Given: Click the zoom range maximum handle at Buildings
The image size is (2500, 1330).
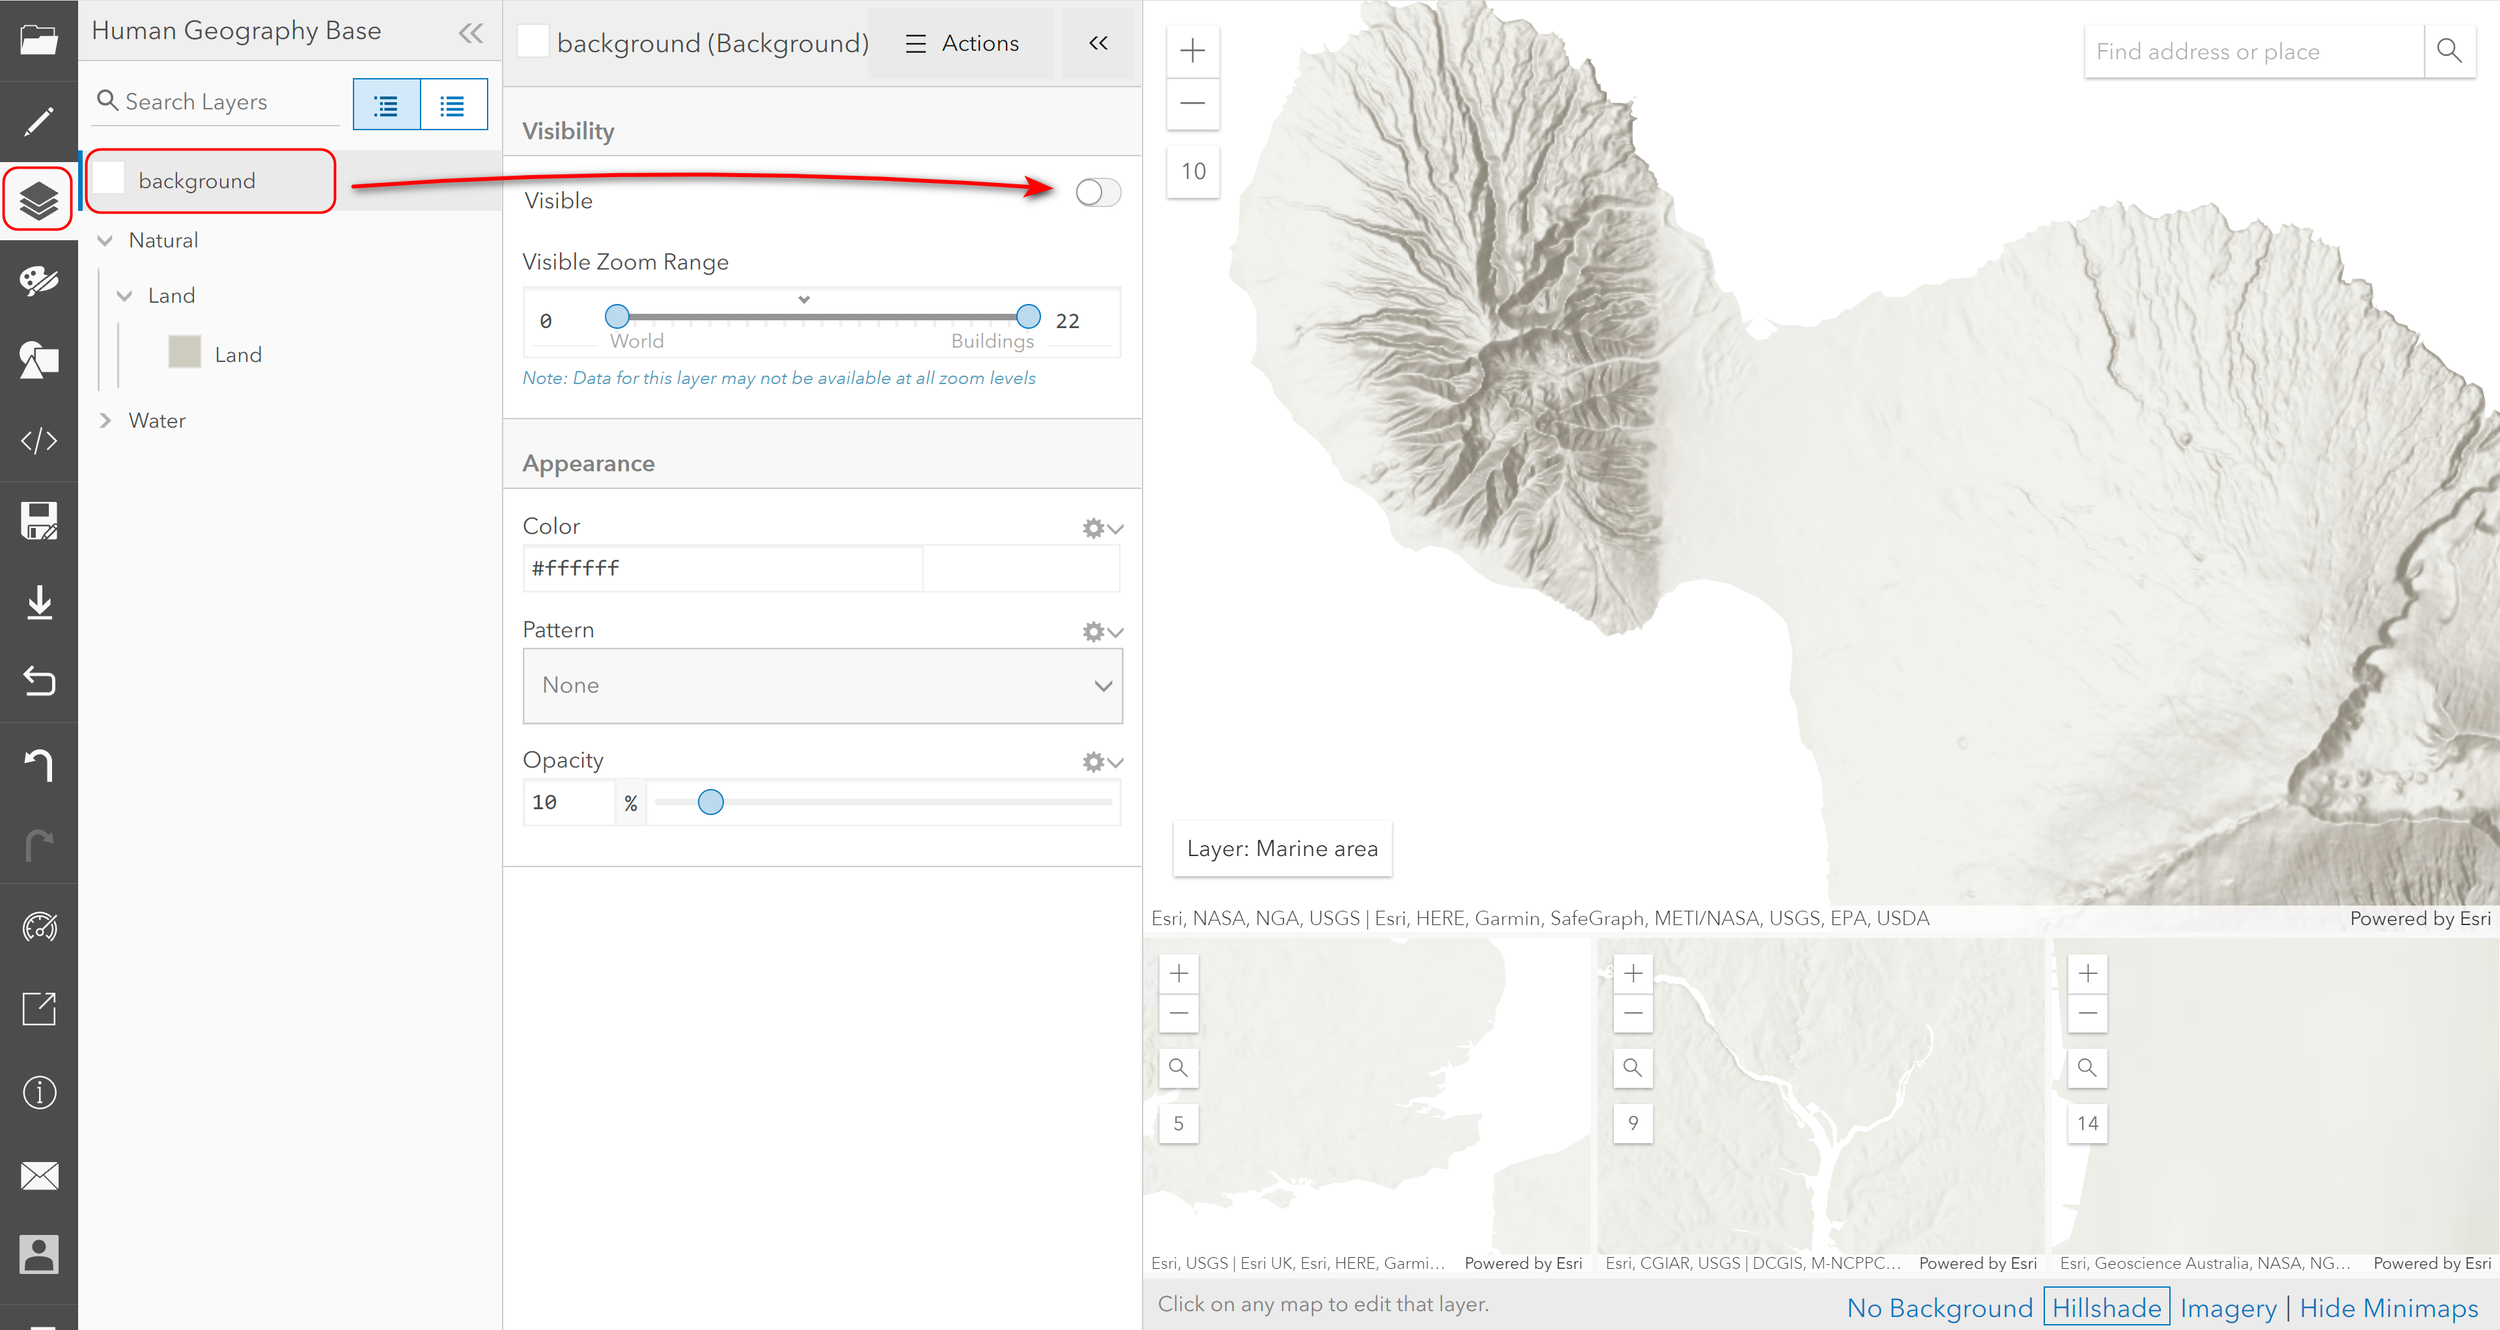Looking at the screenshot, I should [x=1028, y=317].
